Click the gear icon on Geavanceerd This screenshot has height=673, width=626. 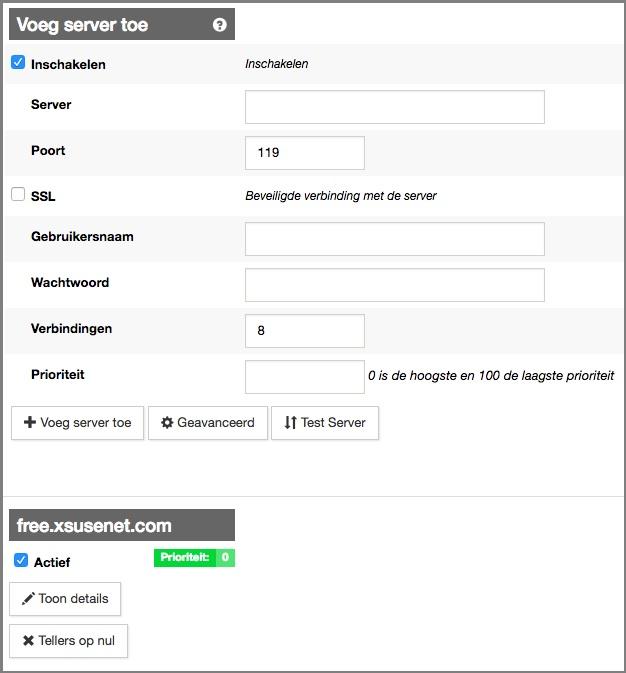(167, 423)
